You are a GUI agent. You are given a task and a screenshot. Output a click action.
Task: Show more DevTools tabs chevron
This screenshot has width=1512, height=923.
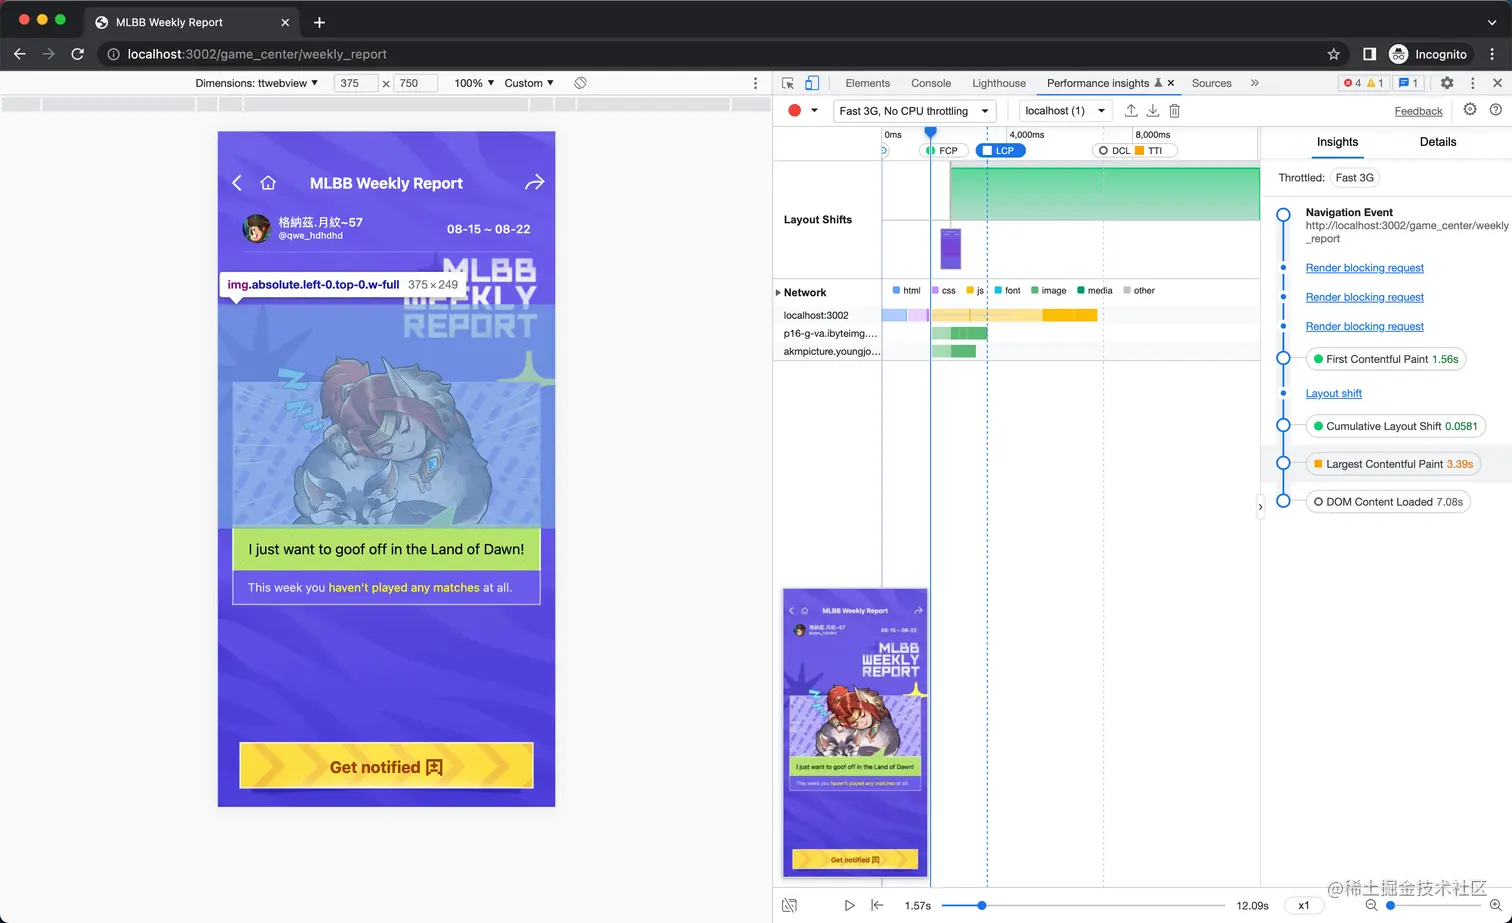click(1254, 83)
